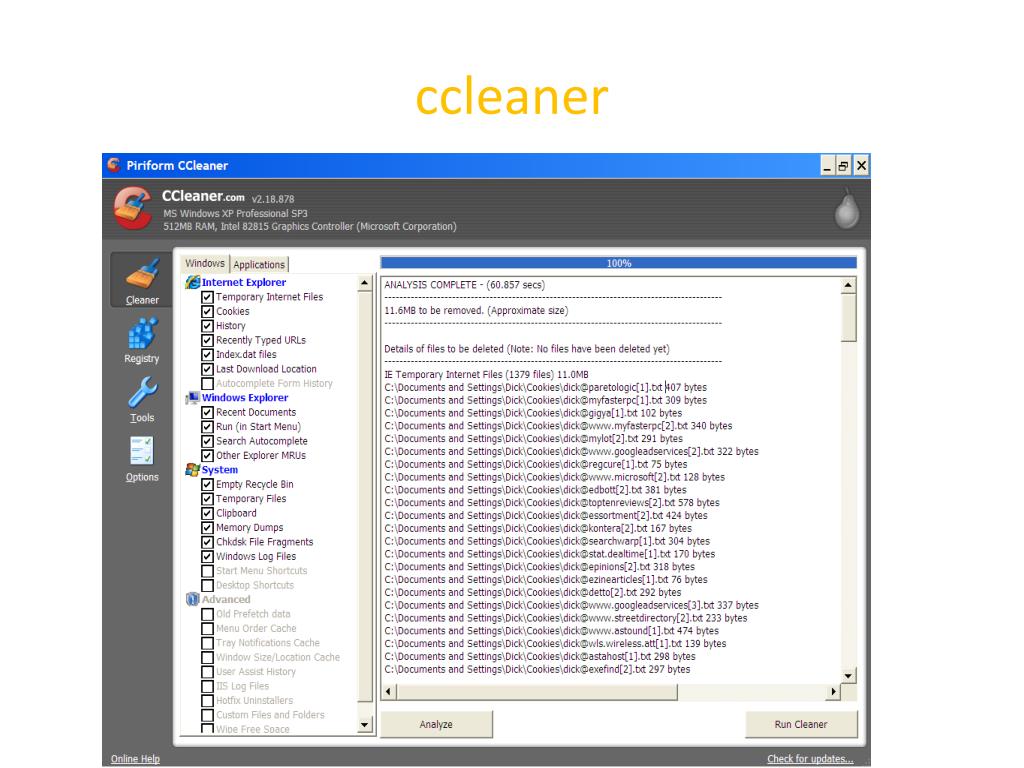
Task: Select IE Temporary Internet Files summary line
Action: point(487,375)
